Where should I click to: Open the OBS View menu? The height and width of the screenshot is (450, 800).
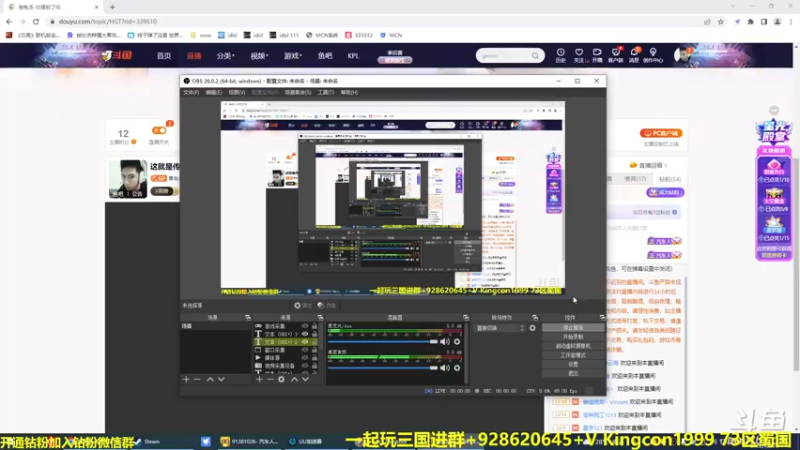(236, 92)
